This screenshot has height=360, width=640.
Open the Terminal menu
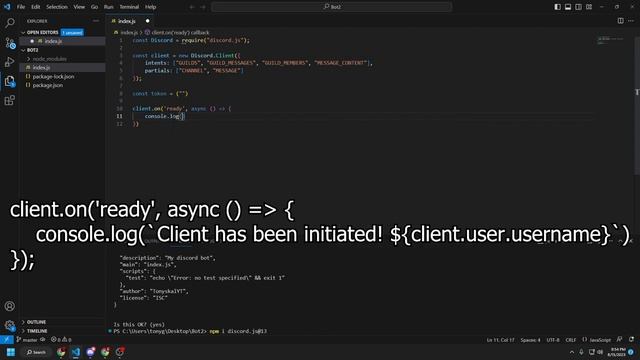[x=129, y=7]
